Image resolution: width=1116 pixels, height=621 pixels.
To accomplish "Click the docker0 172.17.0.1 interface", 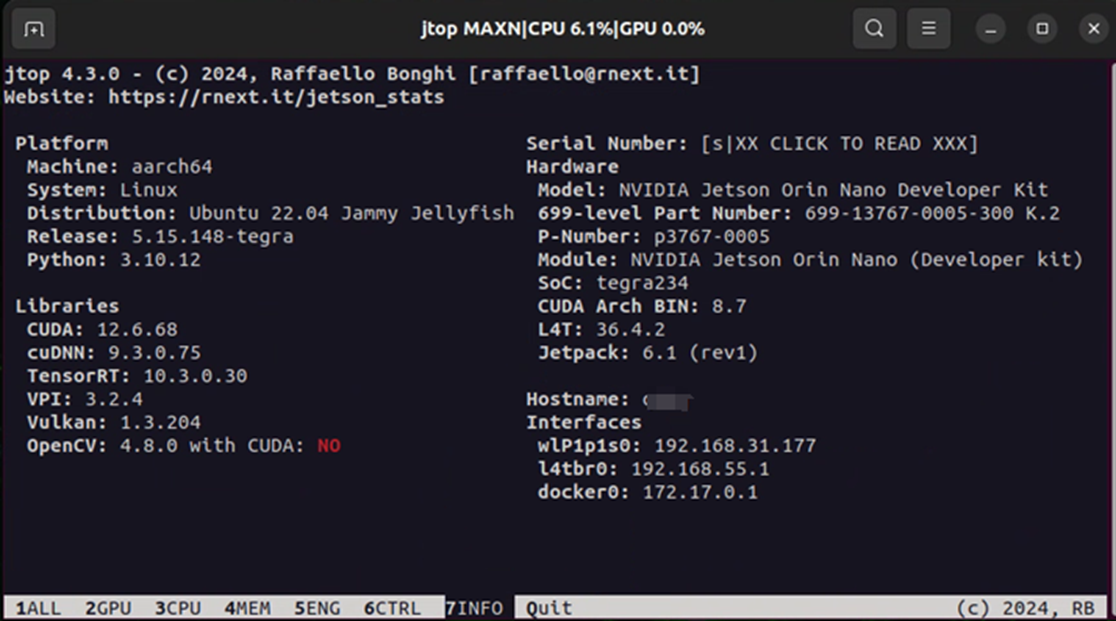I will tap(648, 493).
